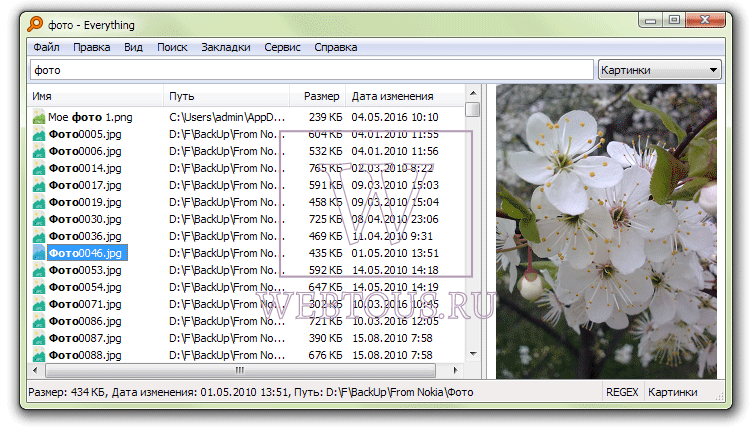Screen dimensions: 752x427
Task: Click the file icon beside Фото0071.jpg
Action: pyautogui.click(x=38, y=304)
